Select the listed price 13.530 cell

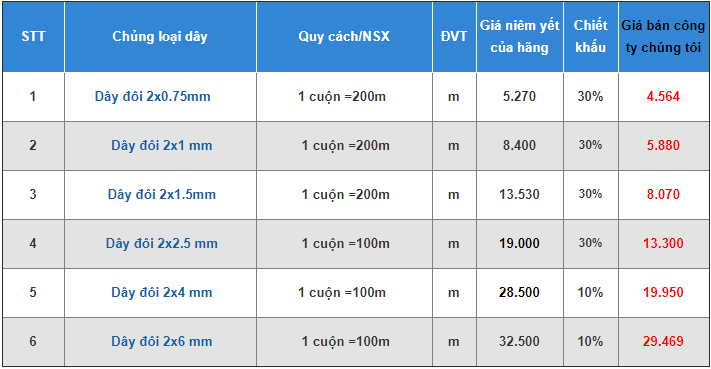coord(519,194)
